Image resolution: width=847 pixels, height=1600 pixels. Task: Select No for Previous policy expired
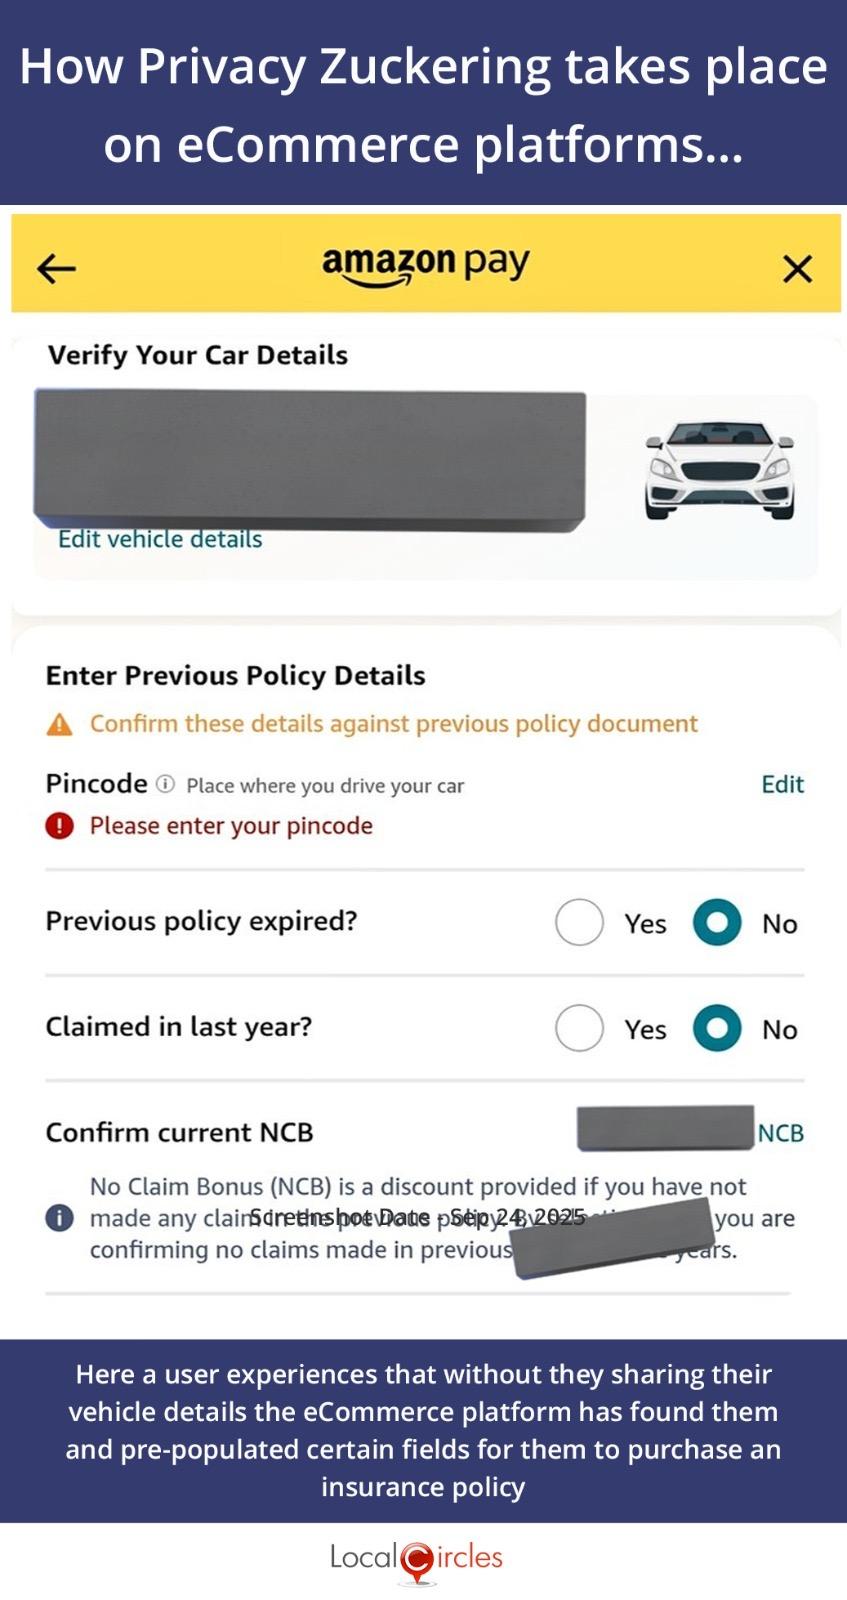coord(717,922)
